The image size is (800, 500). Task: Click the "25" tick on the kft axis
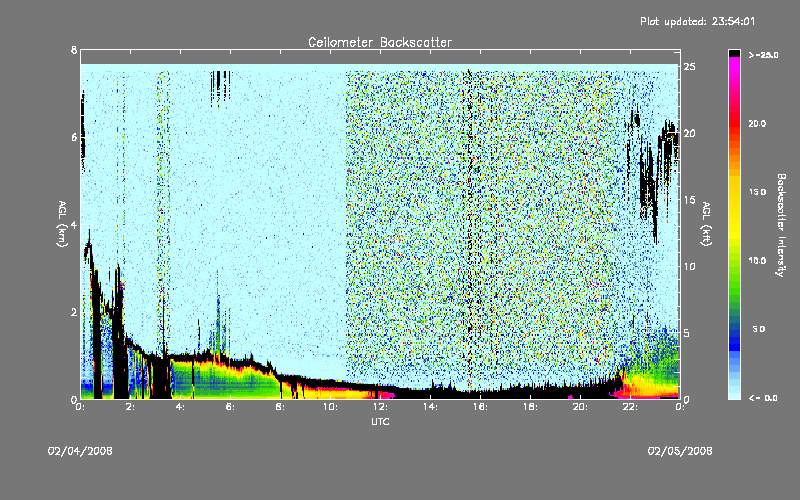click(x=689, y=67)
